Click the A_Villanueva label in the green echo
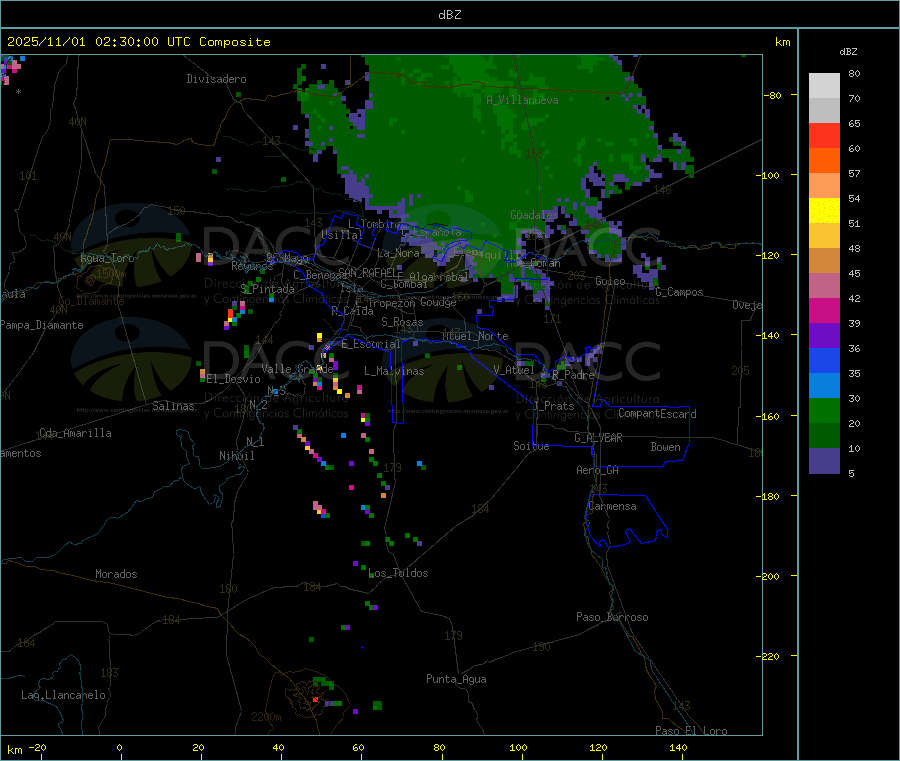 pyautogui.click(x=522, y=100)
